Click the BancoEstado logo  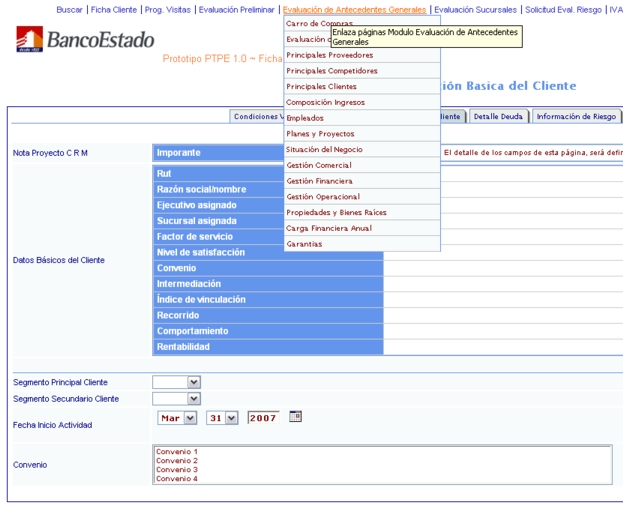pyautogui.click(x=86, y=40)
